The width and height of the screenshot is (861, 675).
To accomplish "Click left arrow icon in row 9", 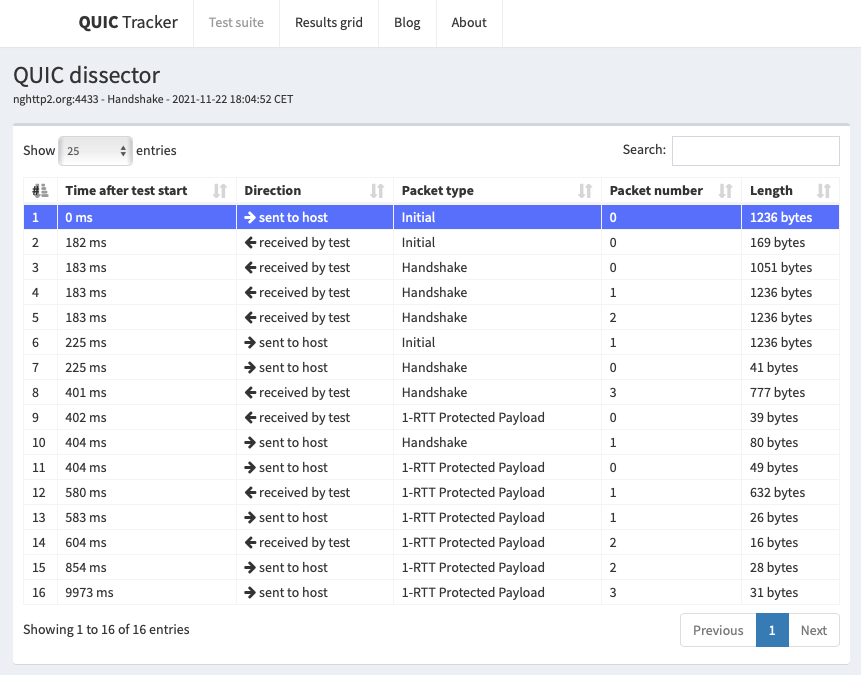I will 250,417.
